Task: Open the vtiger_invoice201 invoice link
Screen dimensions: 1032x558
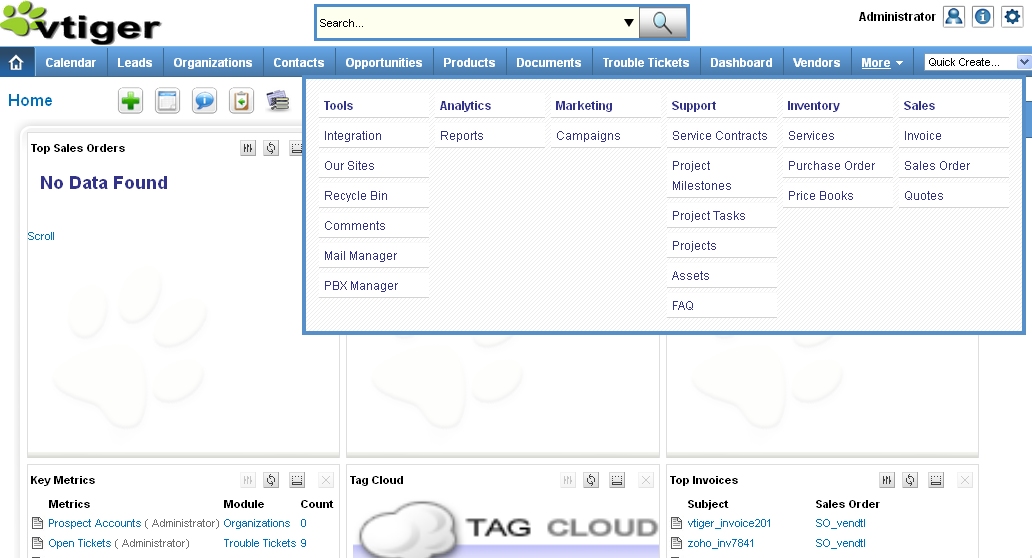Action: point(729,523)
